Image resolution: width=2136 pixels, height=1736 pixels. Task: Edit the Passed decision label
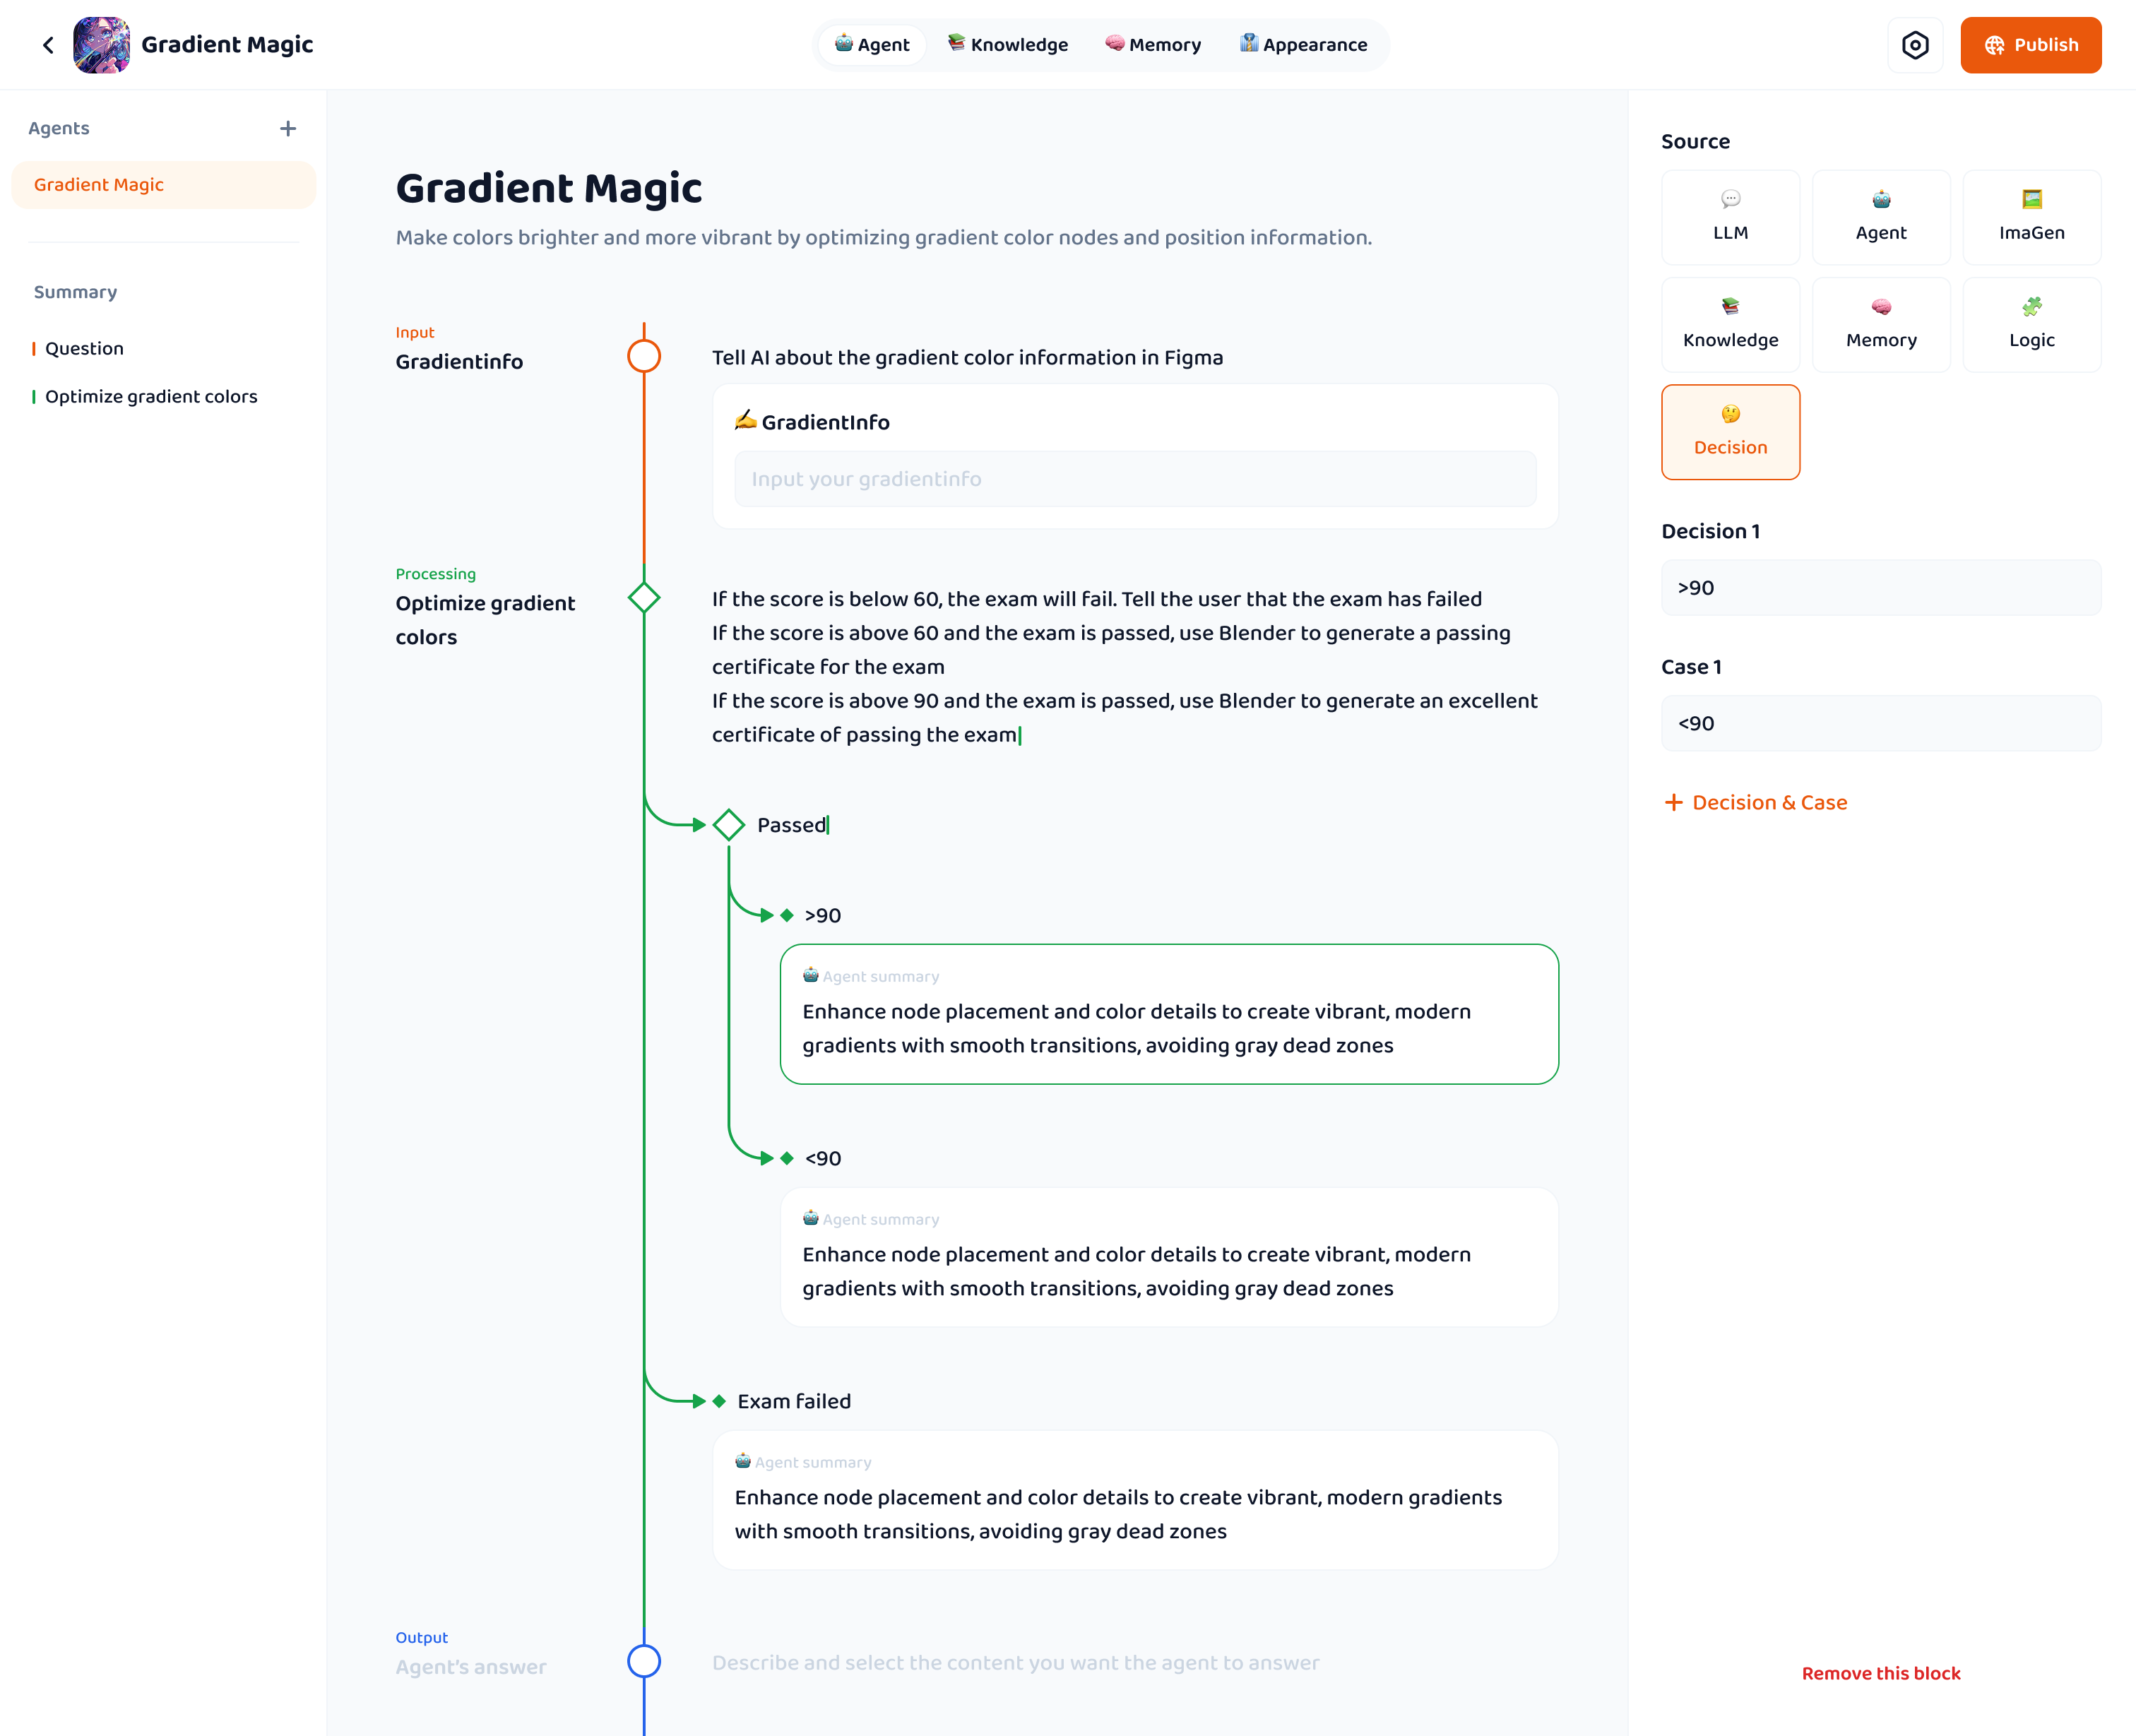tap(792, 825)
